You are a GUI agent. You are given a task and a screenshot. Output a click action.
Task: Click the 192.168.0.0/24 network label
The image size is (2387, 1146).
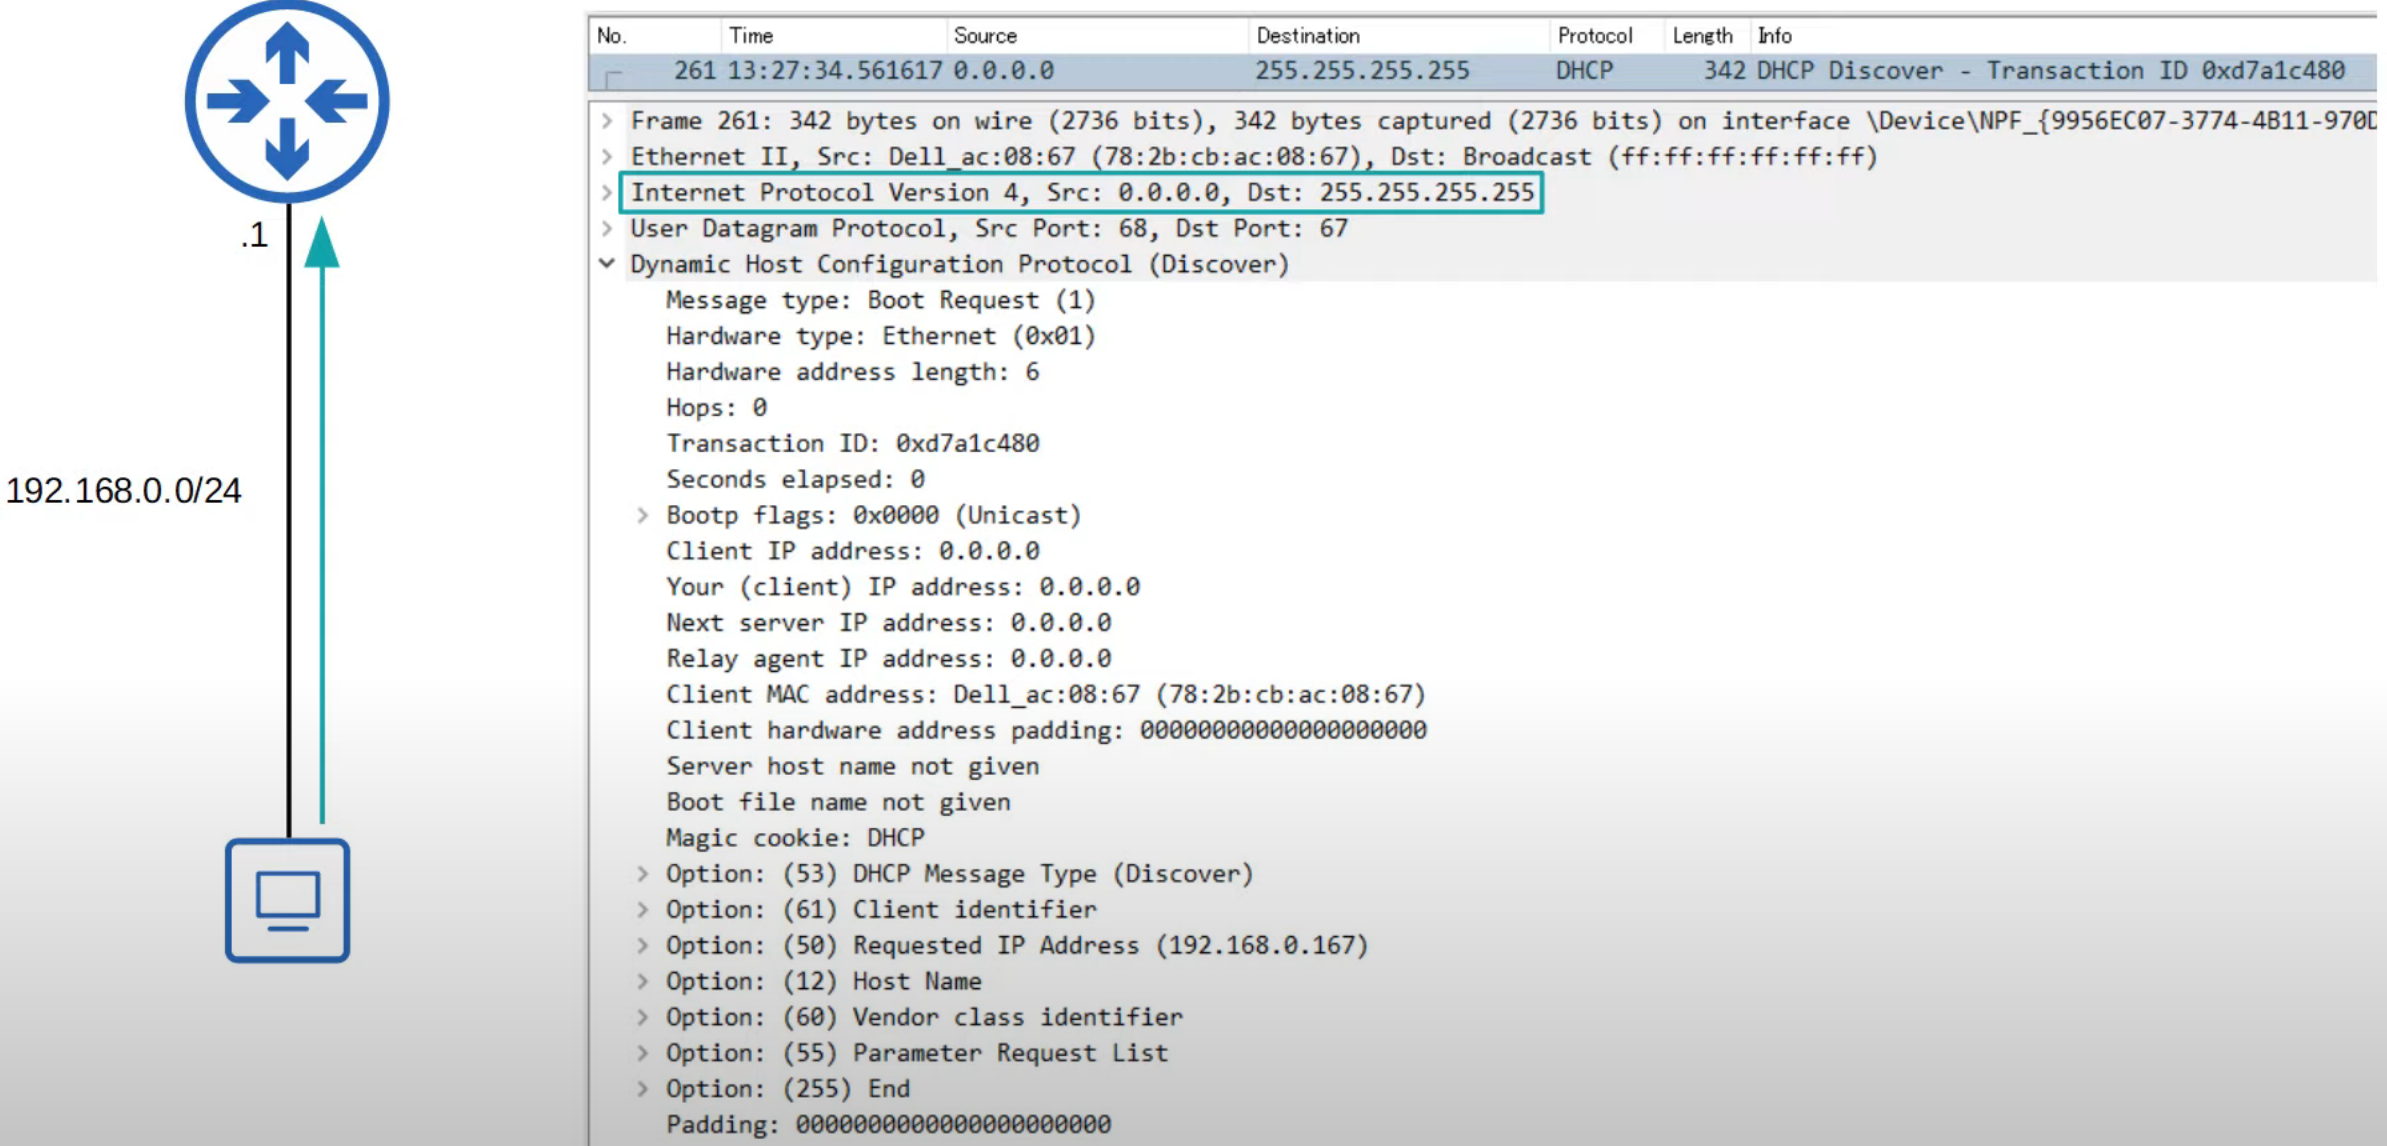pos(124,491)
